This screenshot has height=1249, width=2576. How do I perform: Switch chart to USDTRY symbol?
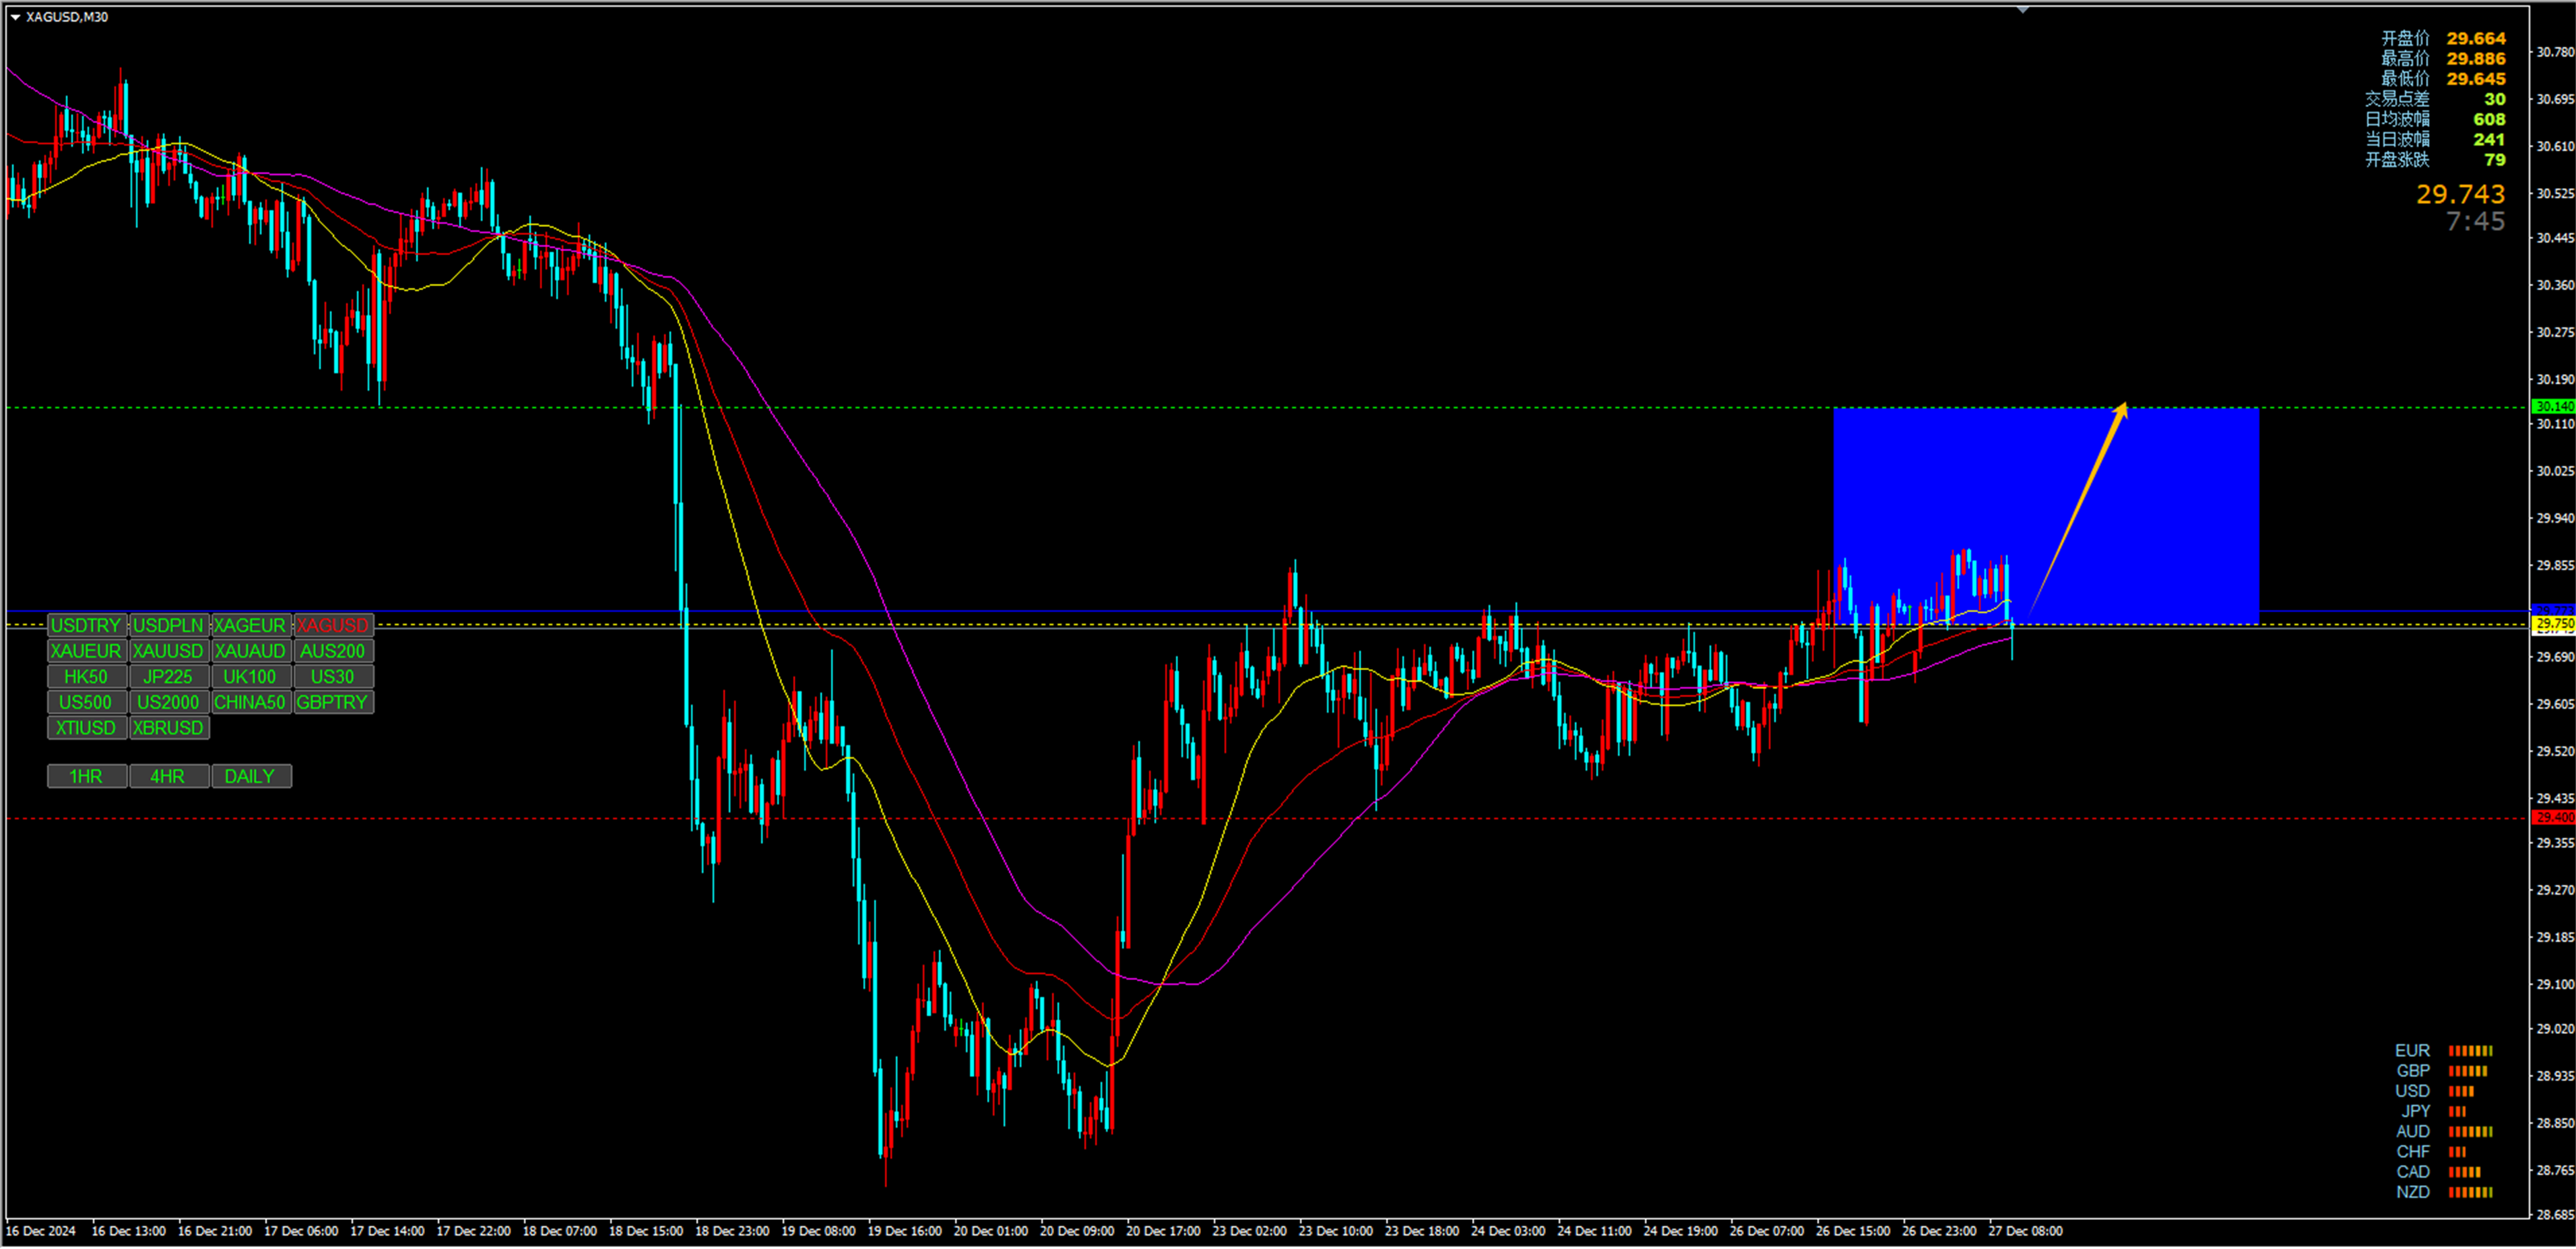(x=87, y=626)
